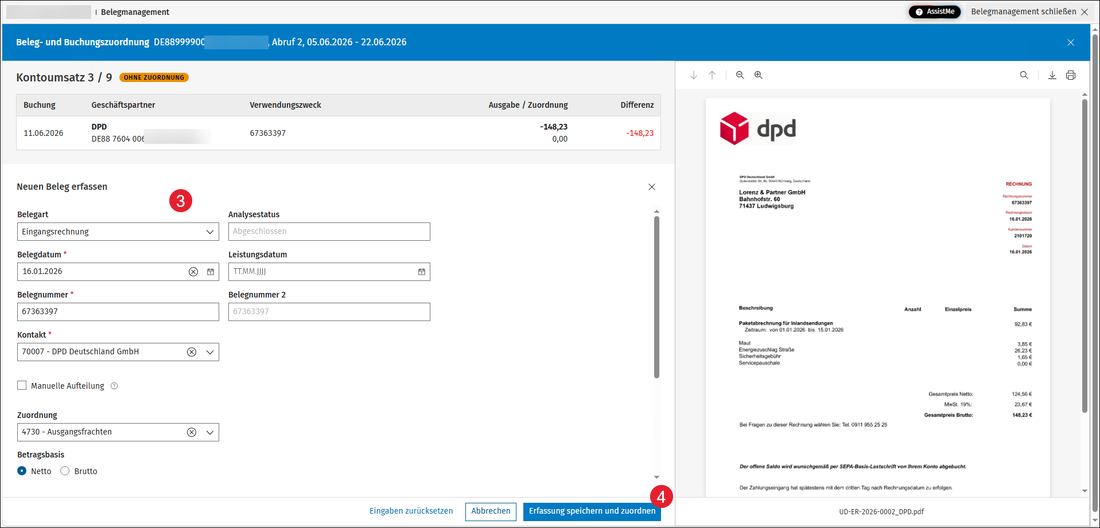Click the OHNE ZUORDNUNG status badge
1100x528 pixels.
[x=154, y=77]
